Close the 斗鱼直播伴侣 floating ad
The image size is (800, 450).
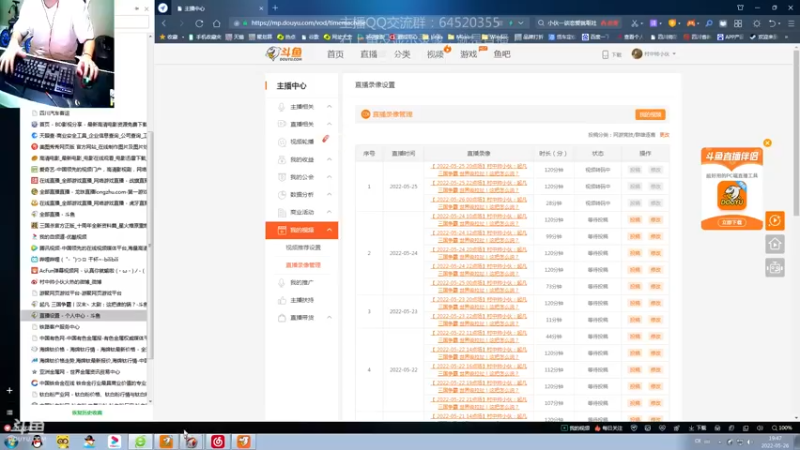coord(767,143)
